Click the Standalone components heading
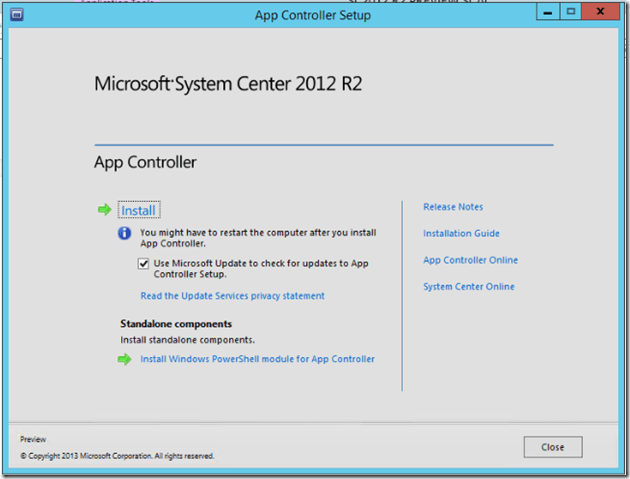This screenshot has width=630, height=479. pos(176,324)
